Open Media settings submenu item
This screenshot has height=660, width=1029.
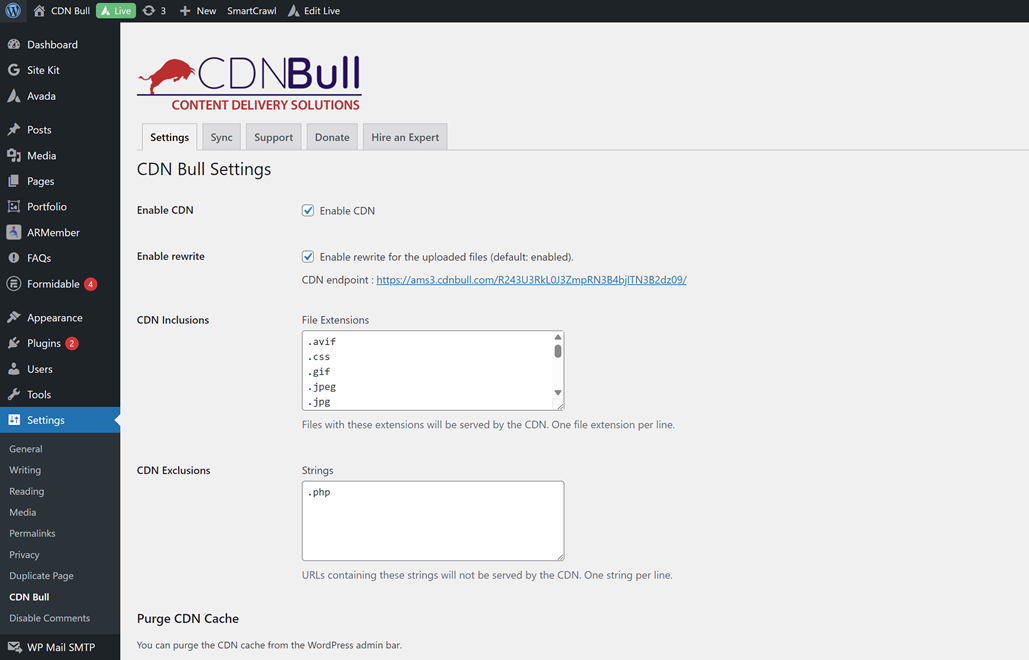(x=23, y=512)
